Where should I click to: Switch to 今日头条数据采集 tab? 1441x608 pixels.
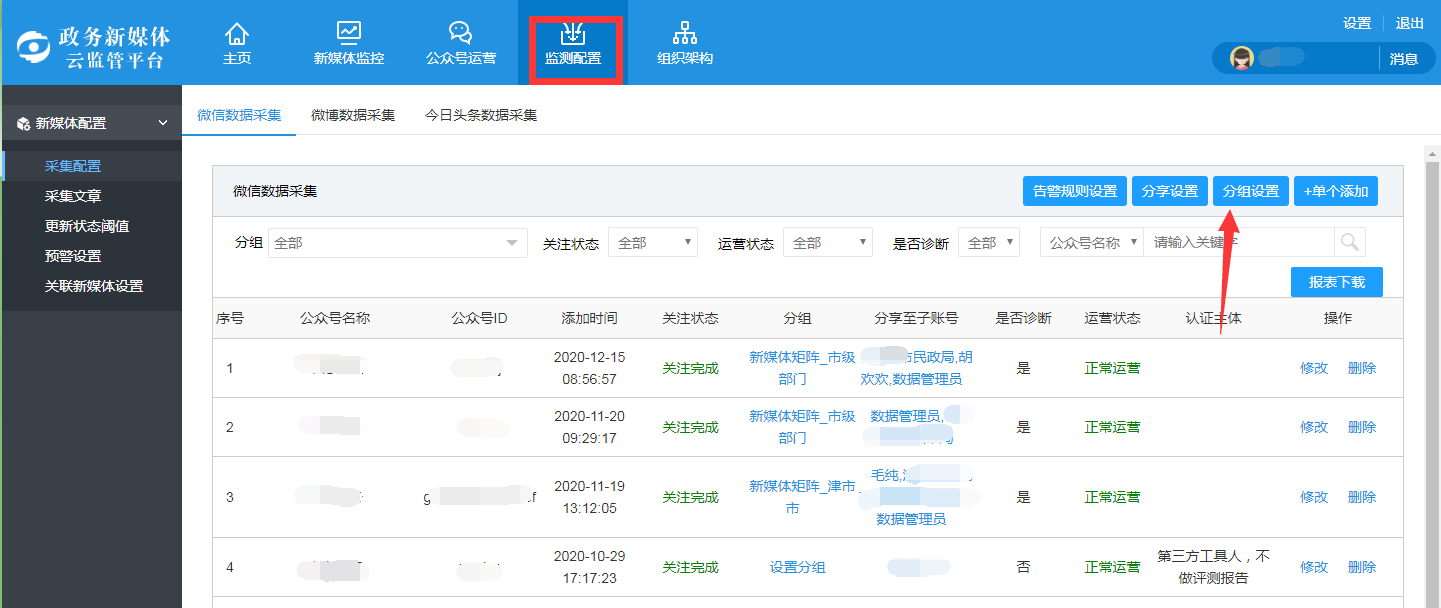pyautogui.click(x=481, y=115)
